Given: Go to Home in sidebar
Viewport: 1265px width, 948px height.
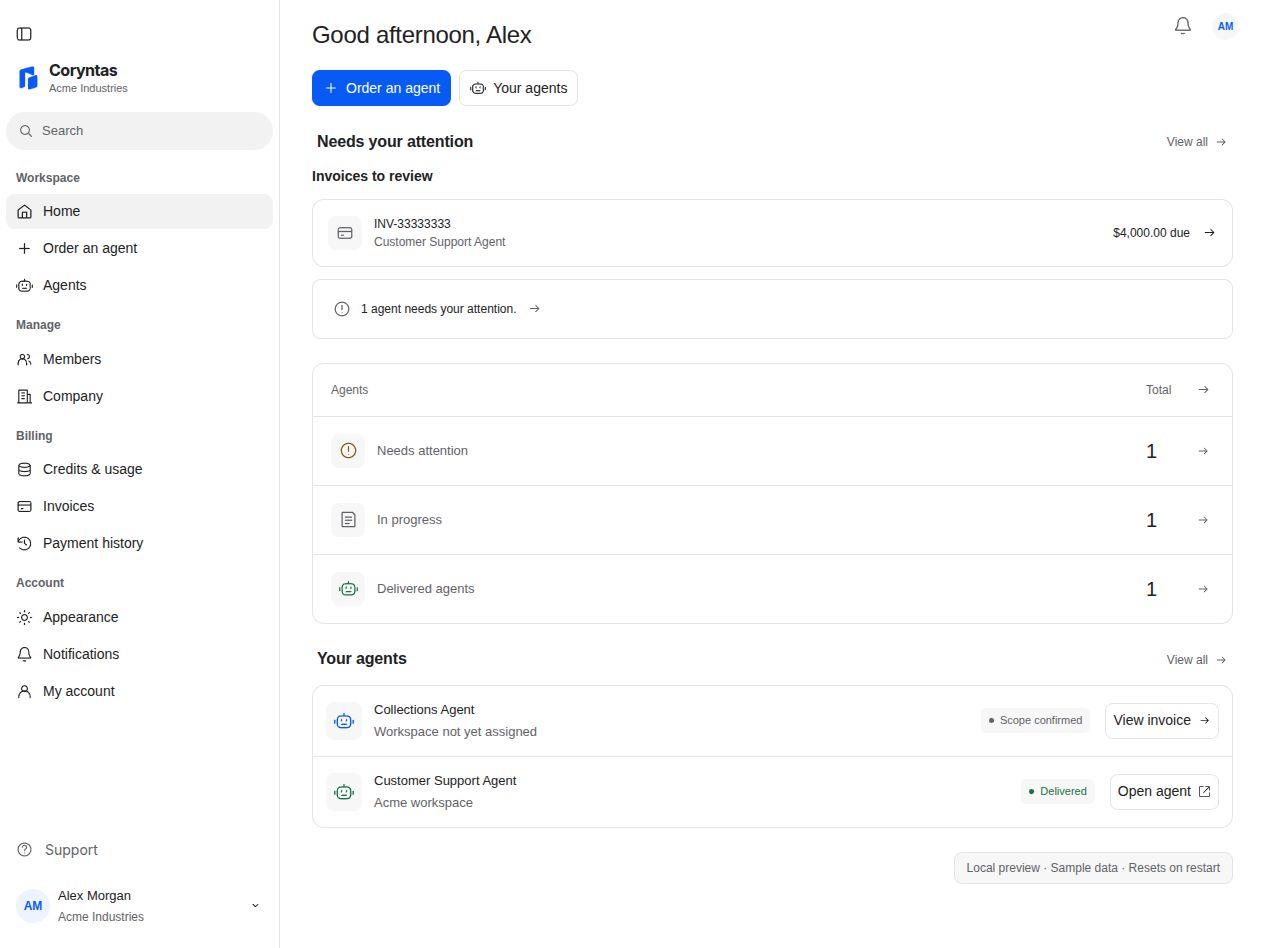Looking at the screenshot, I should pos(139,212).
